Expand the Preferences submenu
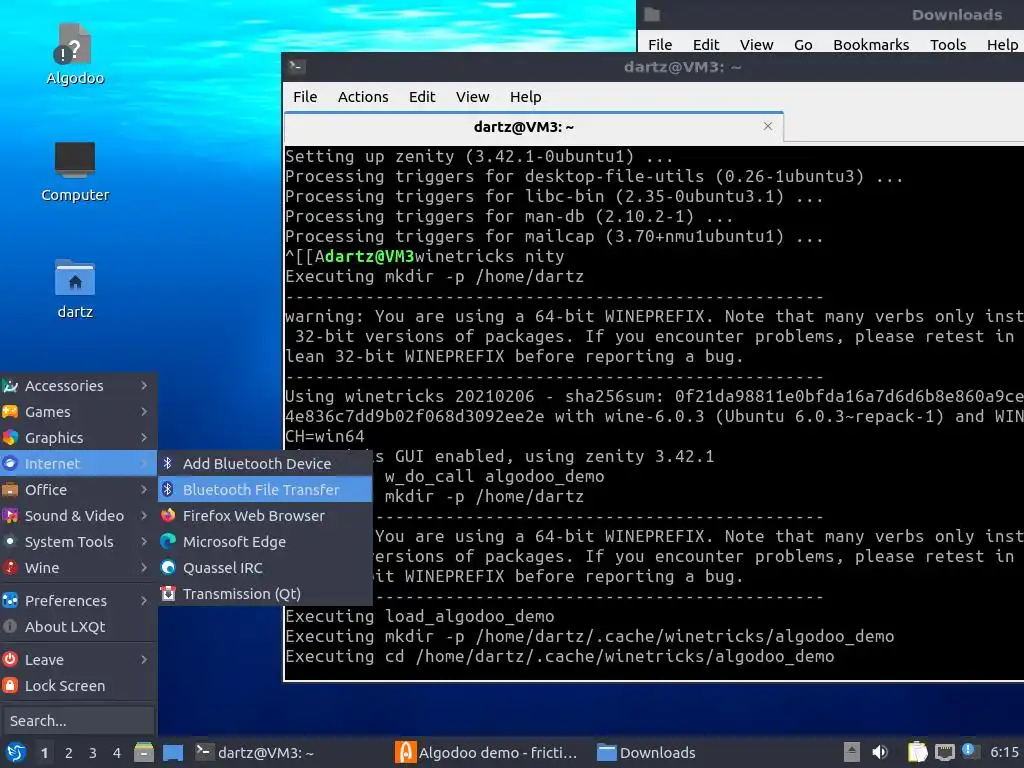Viewport: 1024px width, 768px height. click(78, 600)
